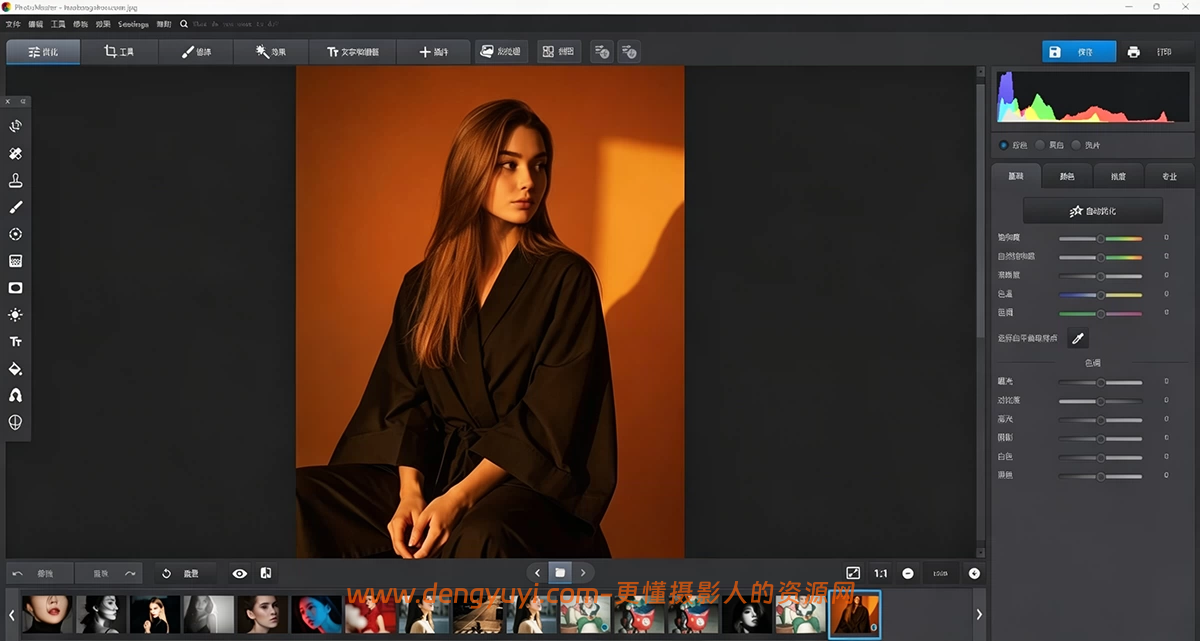Image resolution: width=1200 pixels, height=641 pixels.
Task: Click the zoom out minus button
Action: 908,574
